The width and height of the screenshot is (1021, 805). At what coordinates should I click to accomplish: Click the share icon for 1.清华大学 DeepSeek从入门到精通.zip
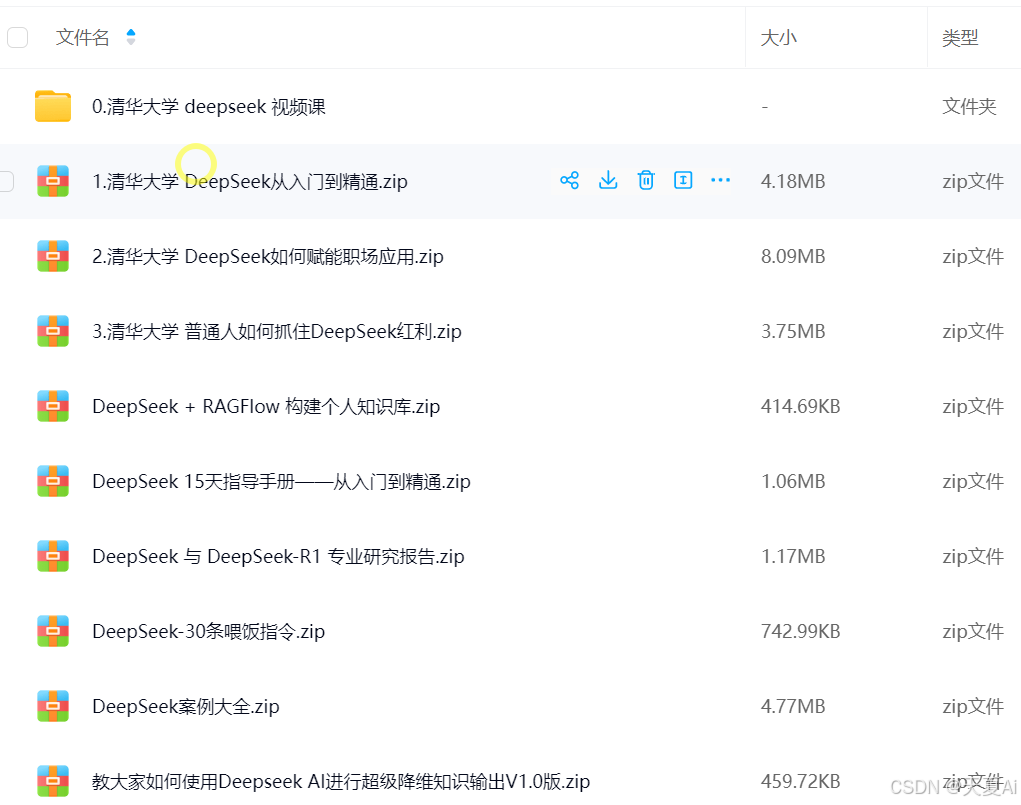tap(569, 180)
